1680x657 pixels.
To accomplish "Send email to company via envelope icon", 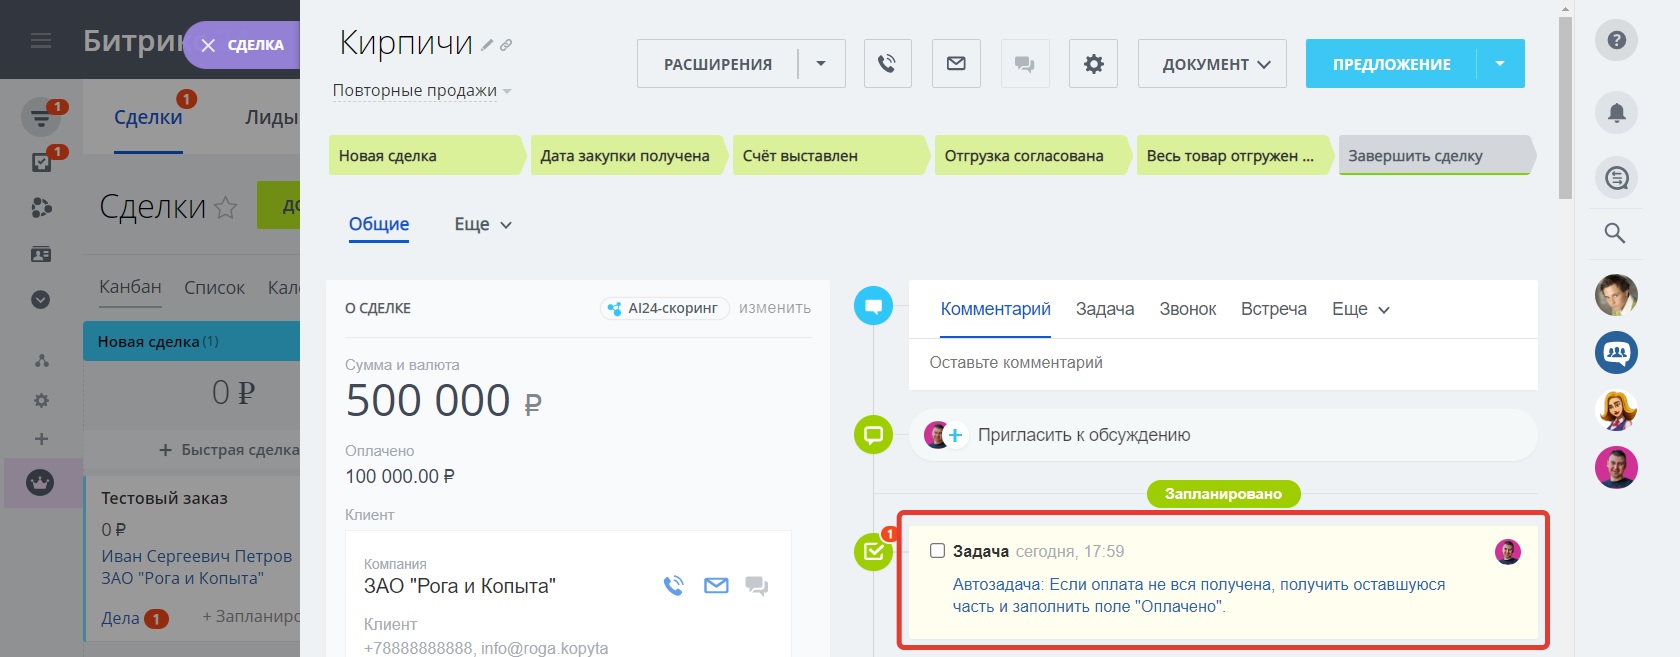I will click(x=716, y=586).
